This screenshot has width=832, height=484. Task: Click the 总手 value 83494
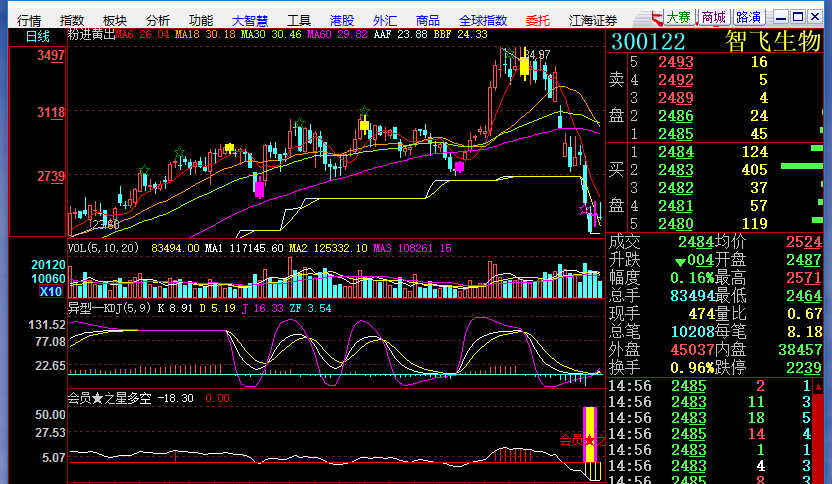pyautogui.click(x=692, y=296)
